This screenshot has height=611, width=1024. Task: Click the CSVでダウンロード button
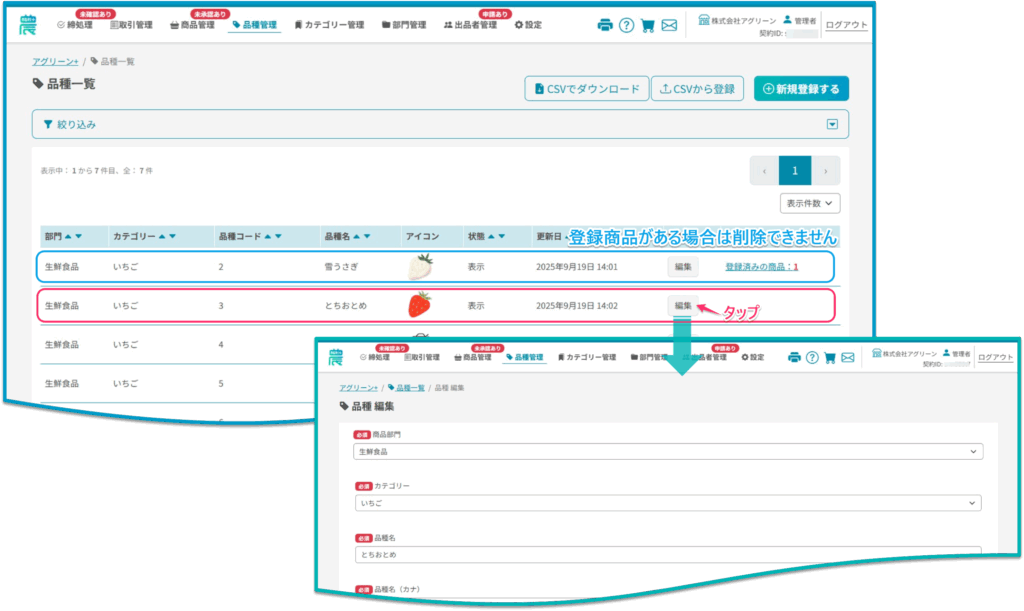pyautogui.click(x=587, y=89)
